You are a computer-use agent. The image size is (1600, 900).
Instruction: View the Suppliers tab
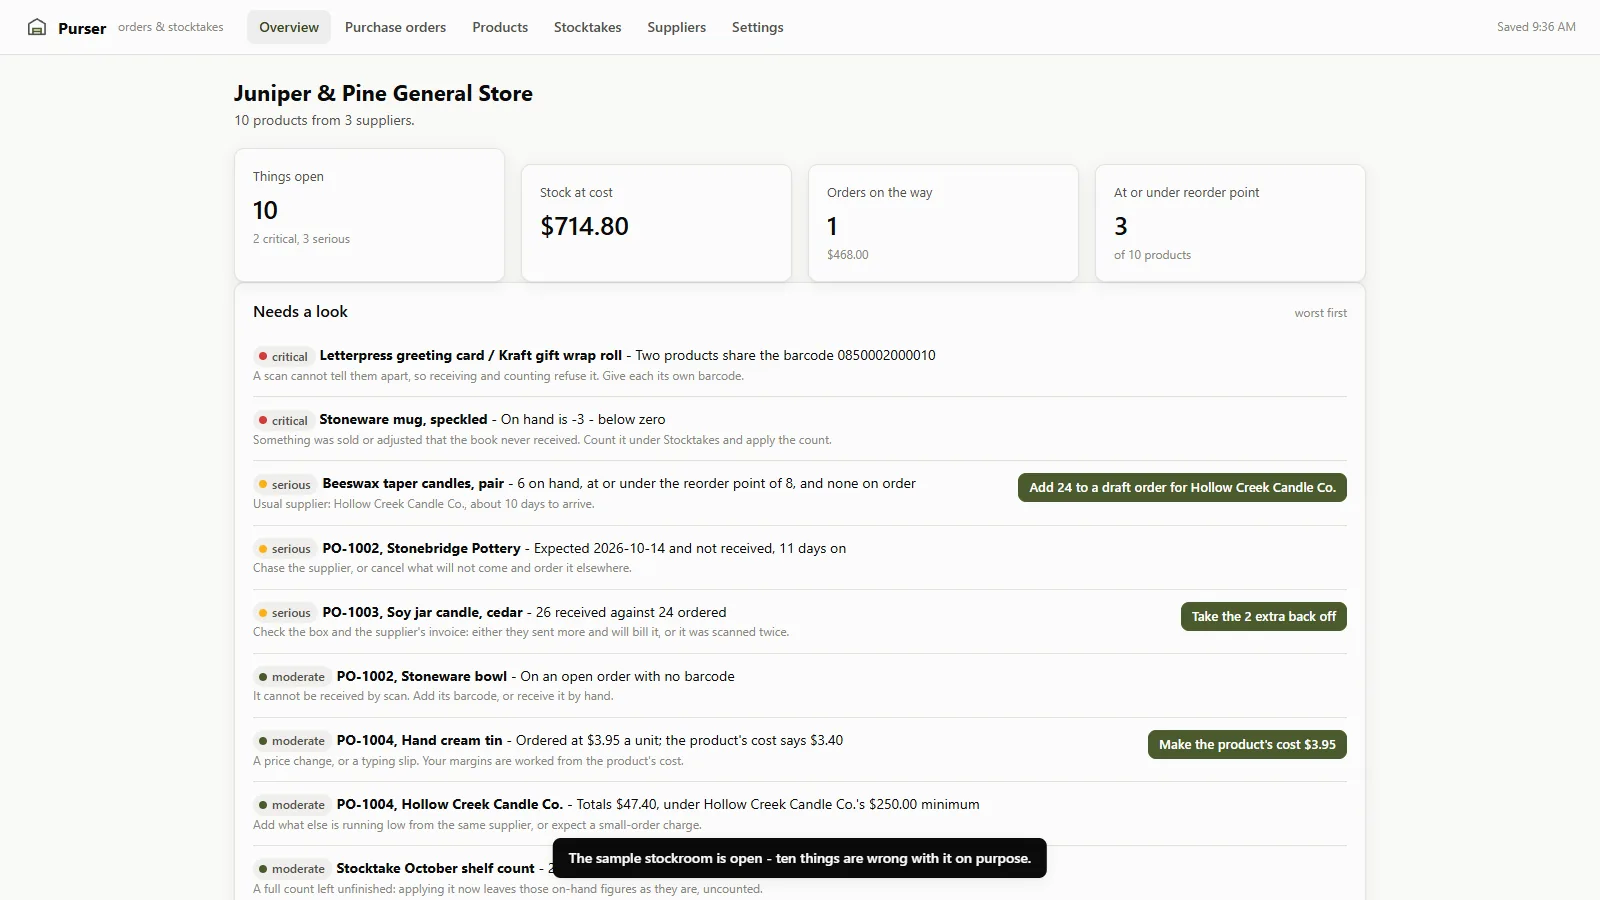tap(676, 27)
